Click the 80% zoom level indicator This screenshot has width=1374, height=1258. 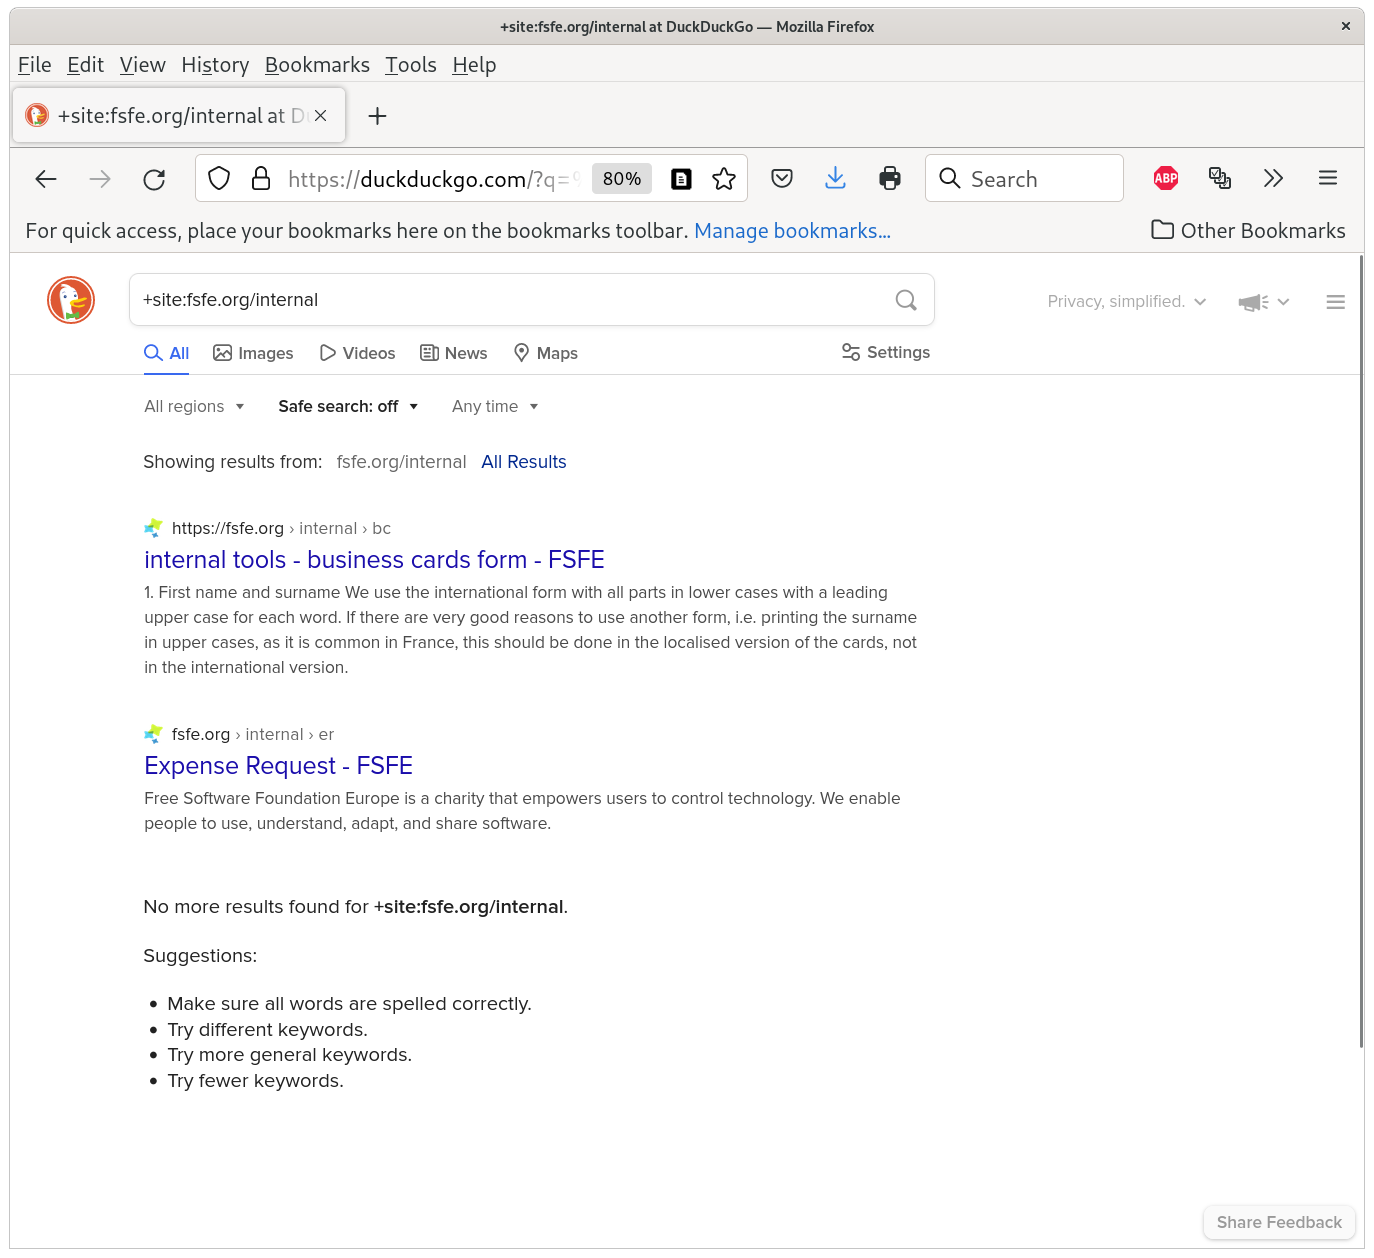pyautogui.click(x=622, y=179)
